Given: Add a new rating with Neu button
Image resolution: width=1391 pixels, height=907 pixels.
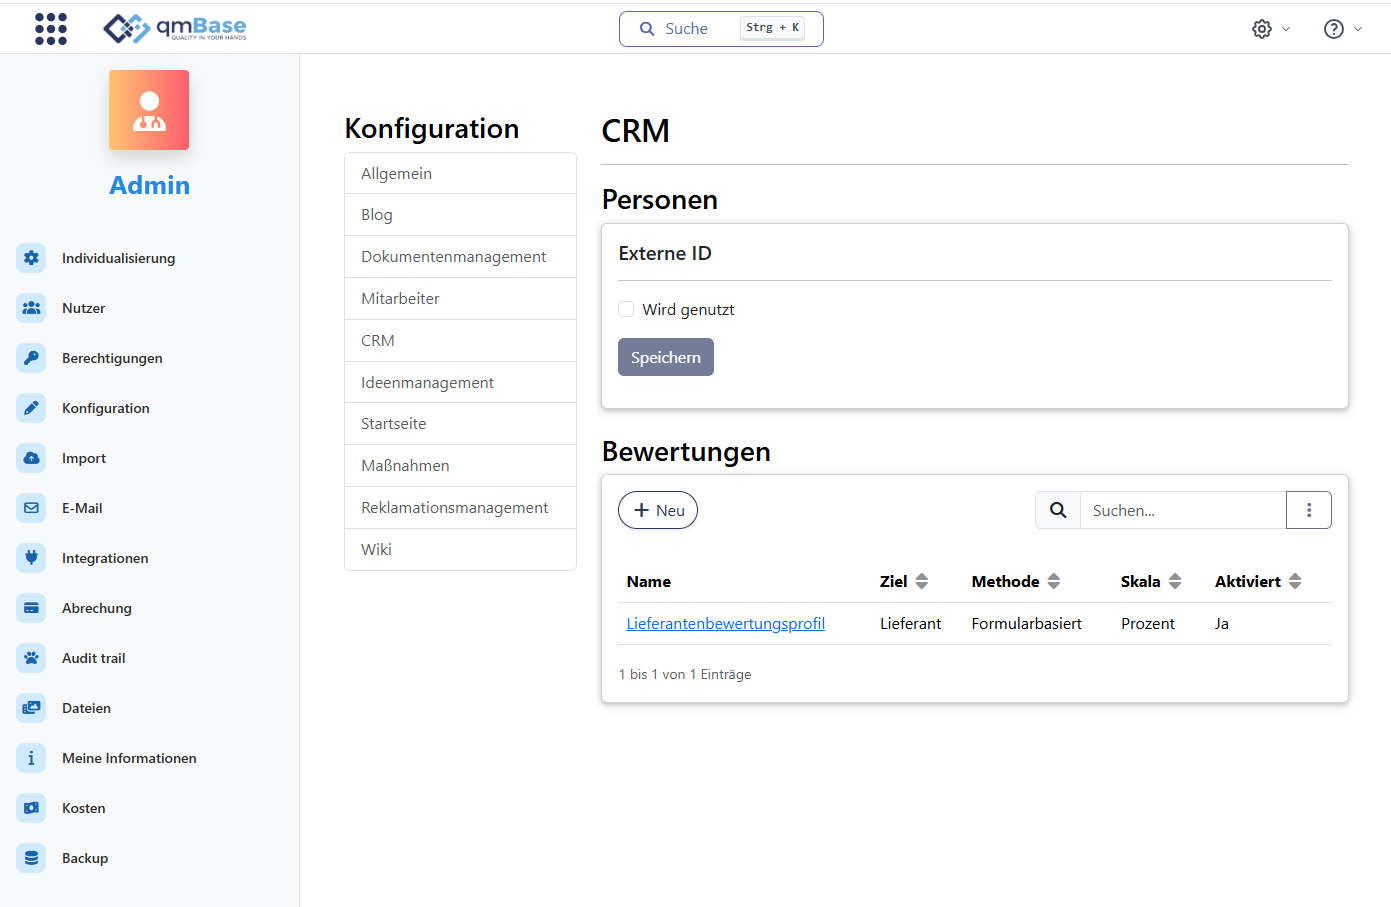Looking at the screenshot, I should (x=658, y=510).
